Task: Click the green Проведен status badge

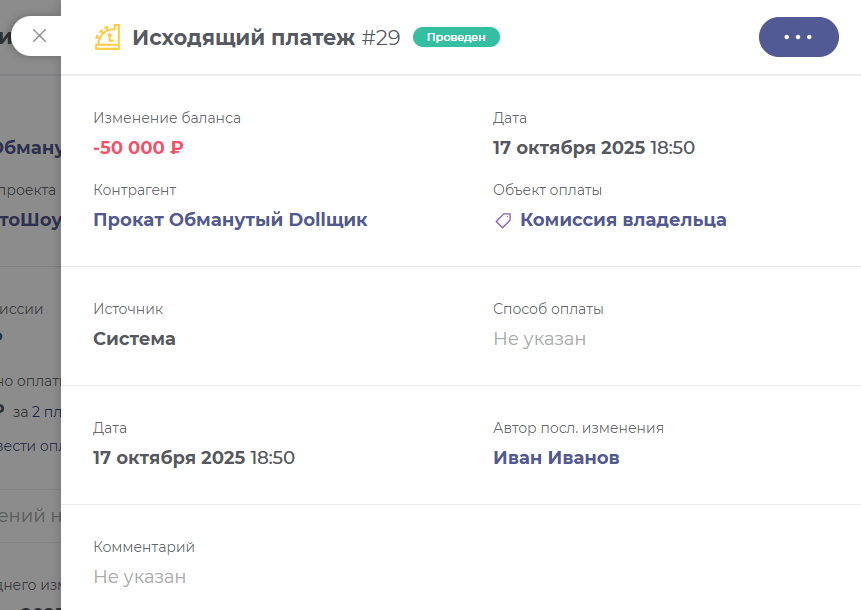Action: 456,38
